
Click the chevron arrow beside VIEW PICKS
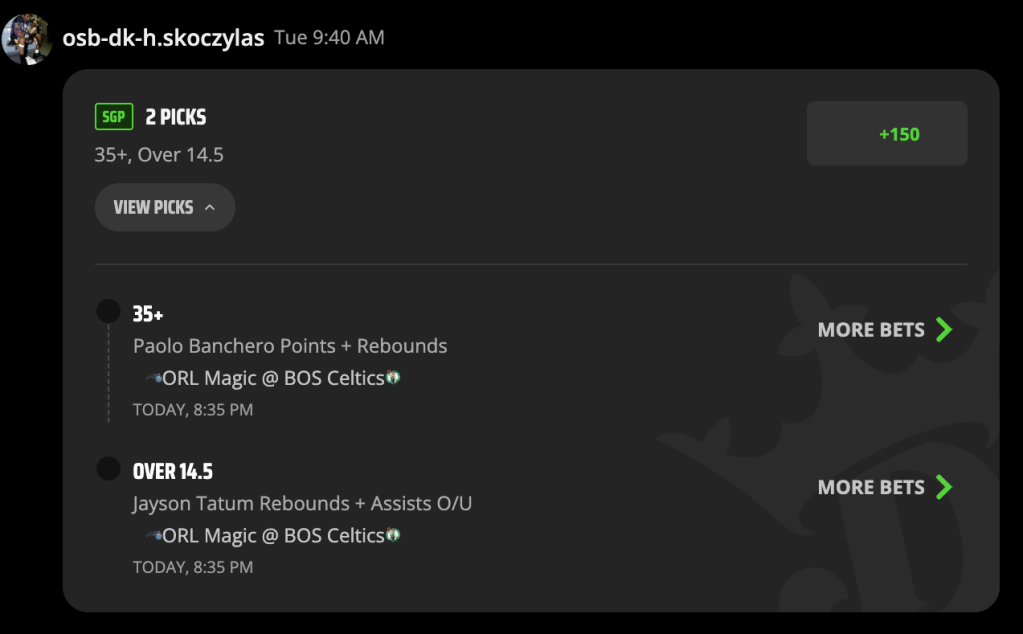tap(209, 207)
